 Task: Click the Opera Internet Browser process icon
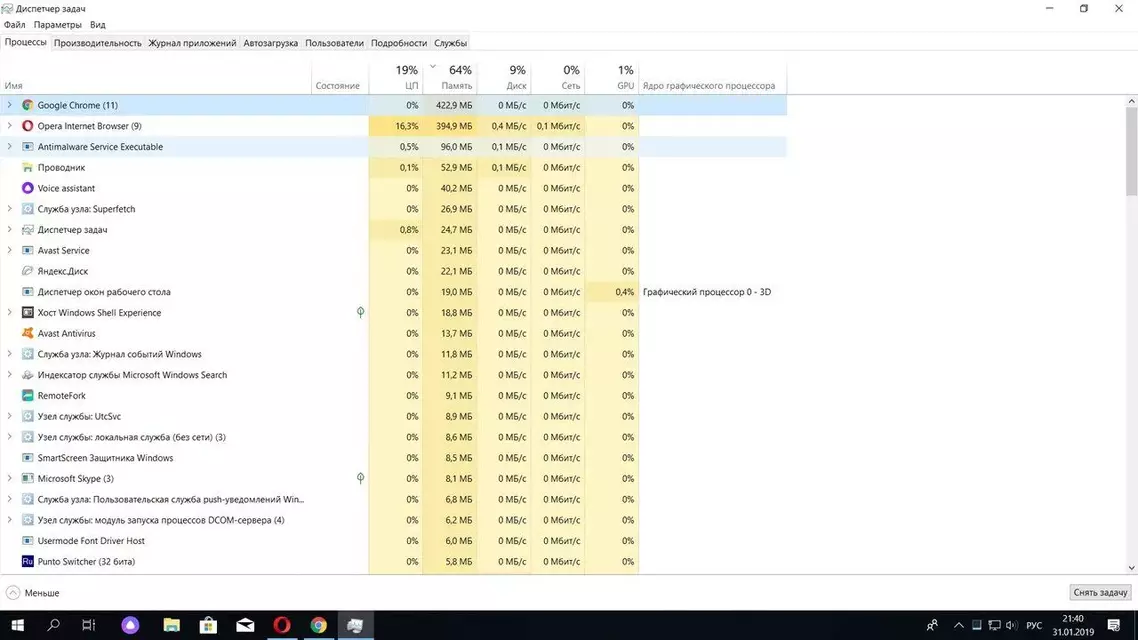(x=28, y=126)
